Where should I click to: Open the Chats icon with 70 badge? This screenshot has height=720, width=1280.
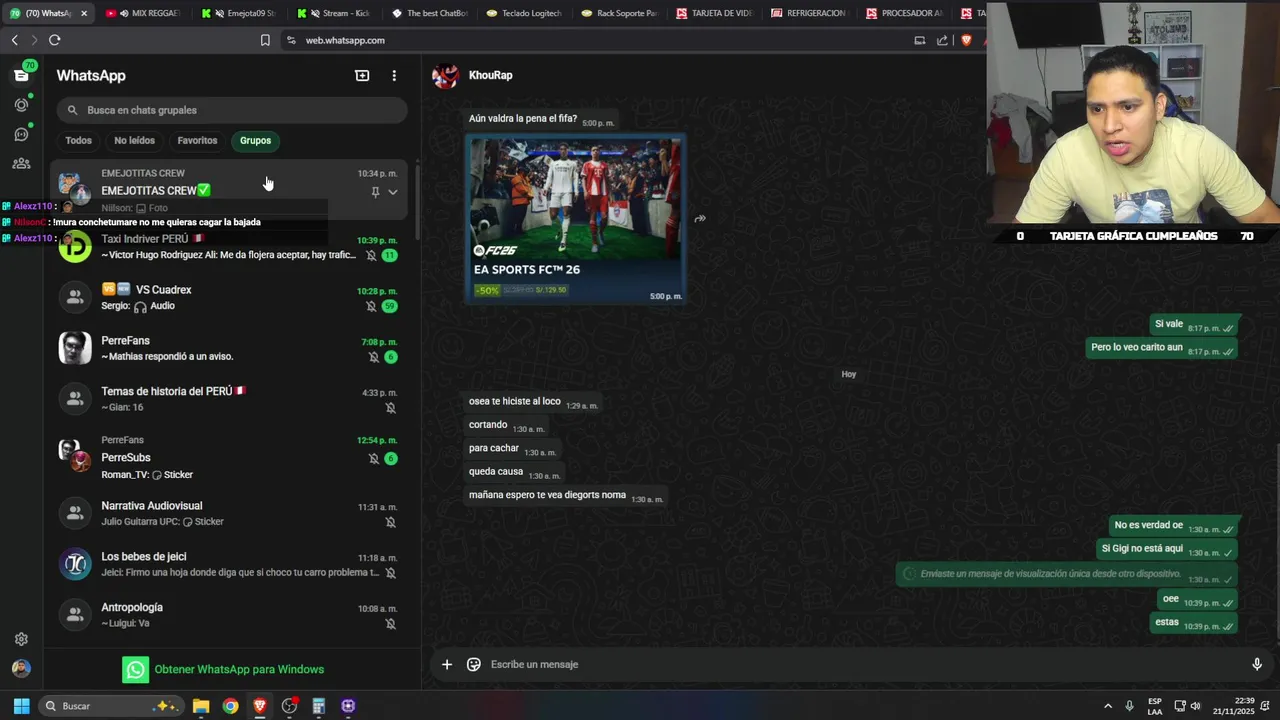click(x=21, y=75)
